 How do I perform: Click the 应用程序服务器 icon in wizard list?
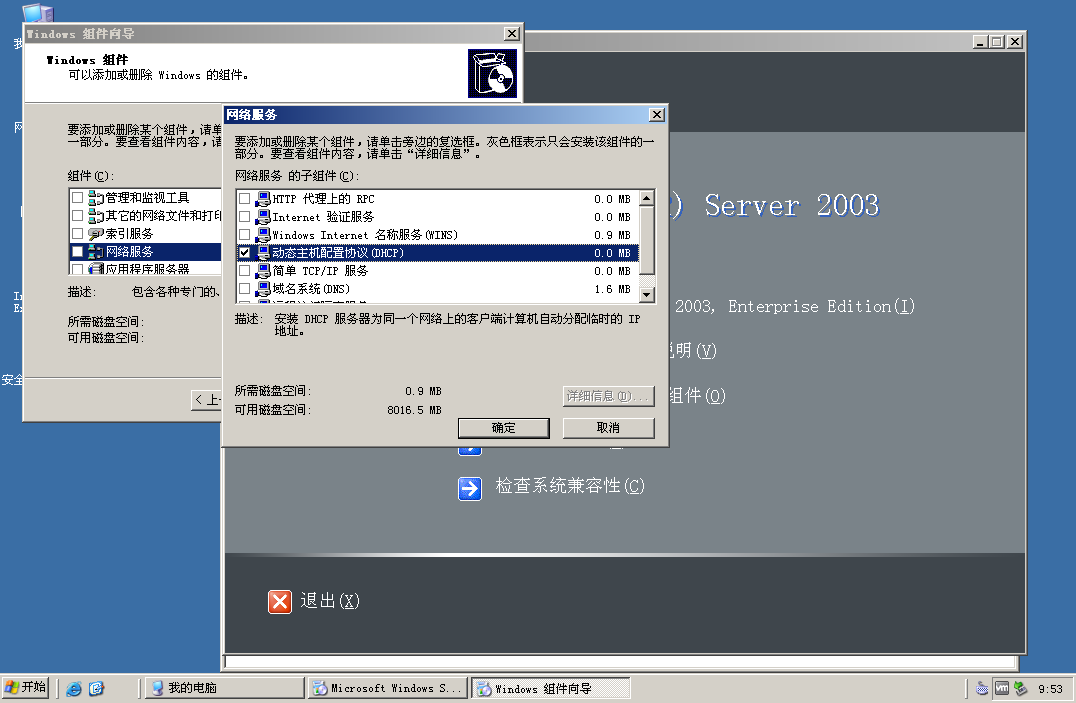point(96,268)
